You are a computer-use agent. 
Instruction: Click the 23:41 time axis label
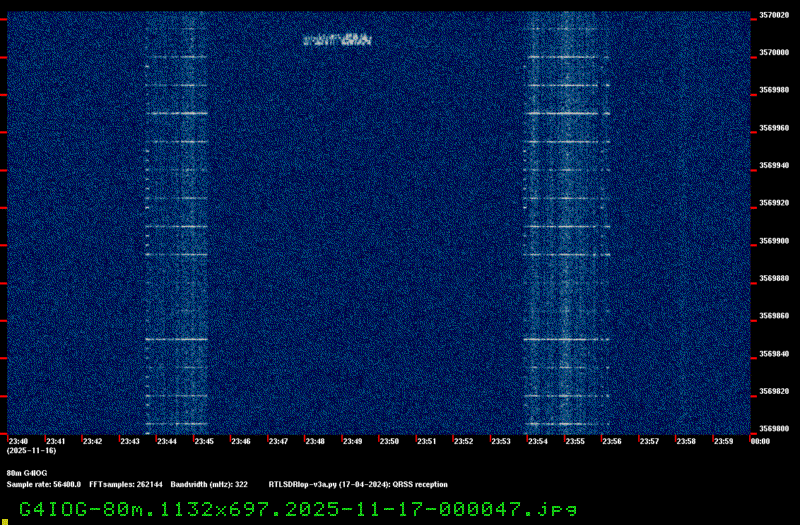(x=55, y=441)
